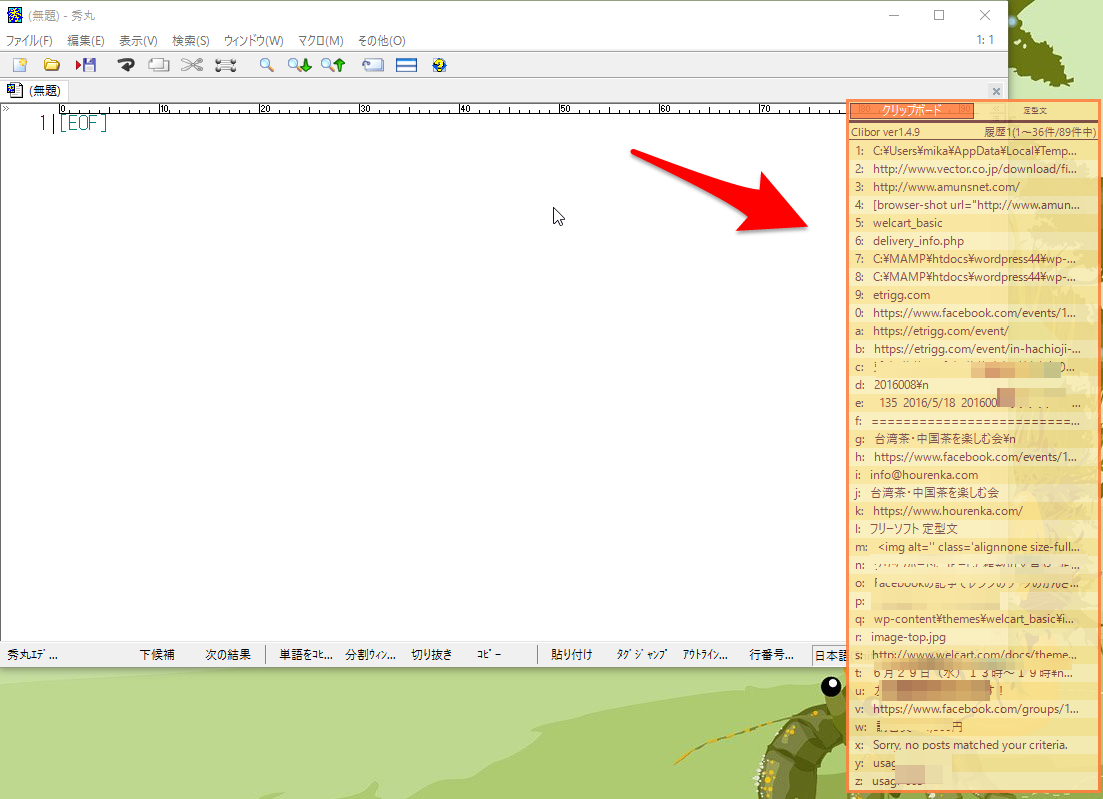The image size is (1103, 799).
Task: Click the paste icon next to the scissors
Action: 225,65
